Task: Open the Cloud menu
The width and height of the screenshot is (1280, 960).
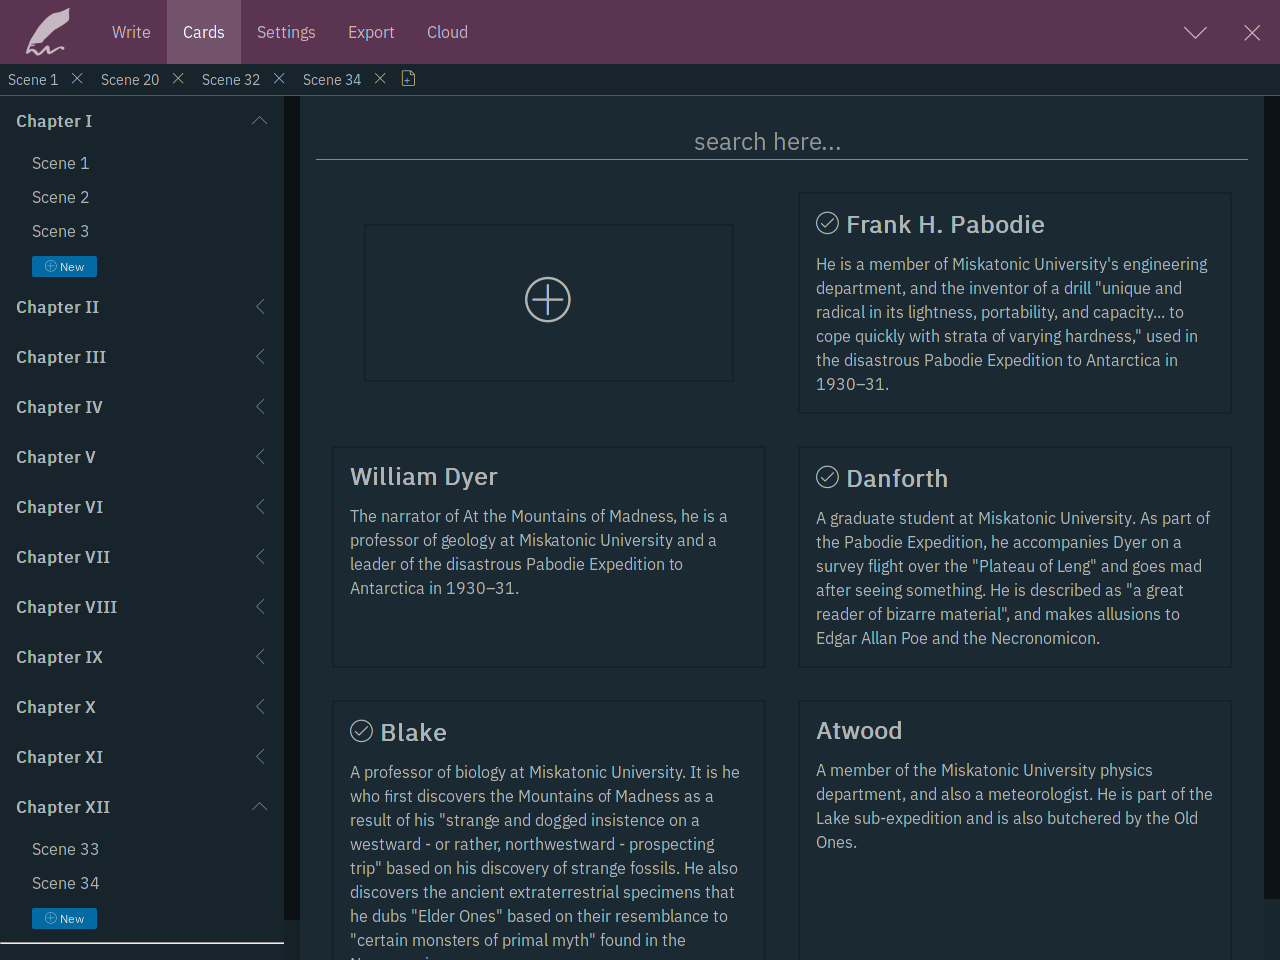Action: (x=447, y=32)
